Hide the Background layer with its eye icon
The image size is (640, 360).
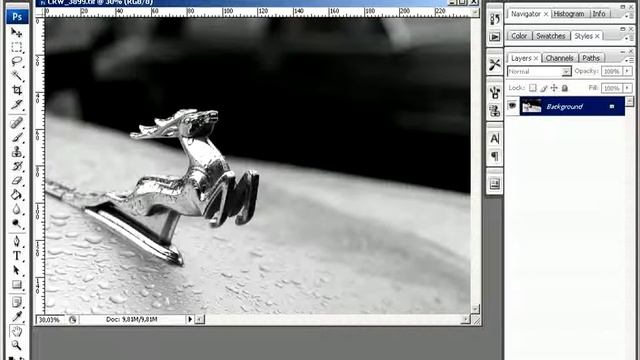(x=512, y=106)
